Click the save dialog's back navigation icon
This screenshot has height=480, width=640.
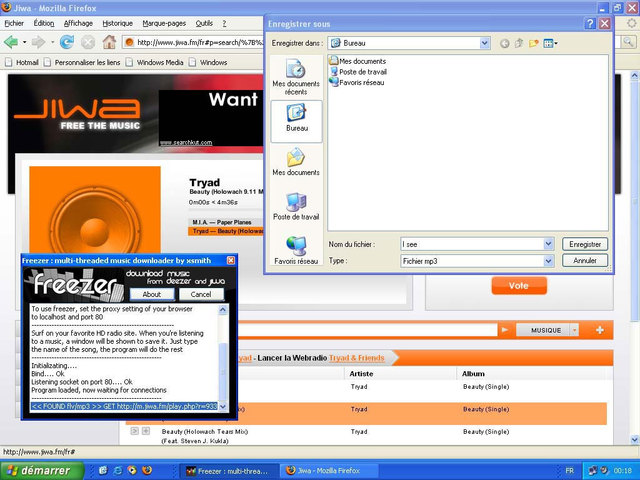[x=504, y=43]
